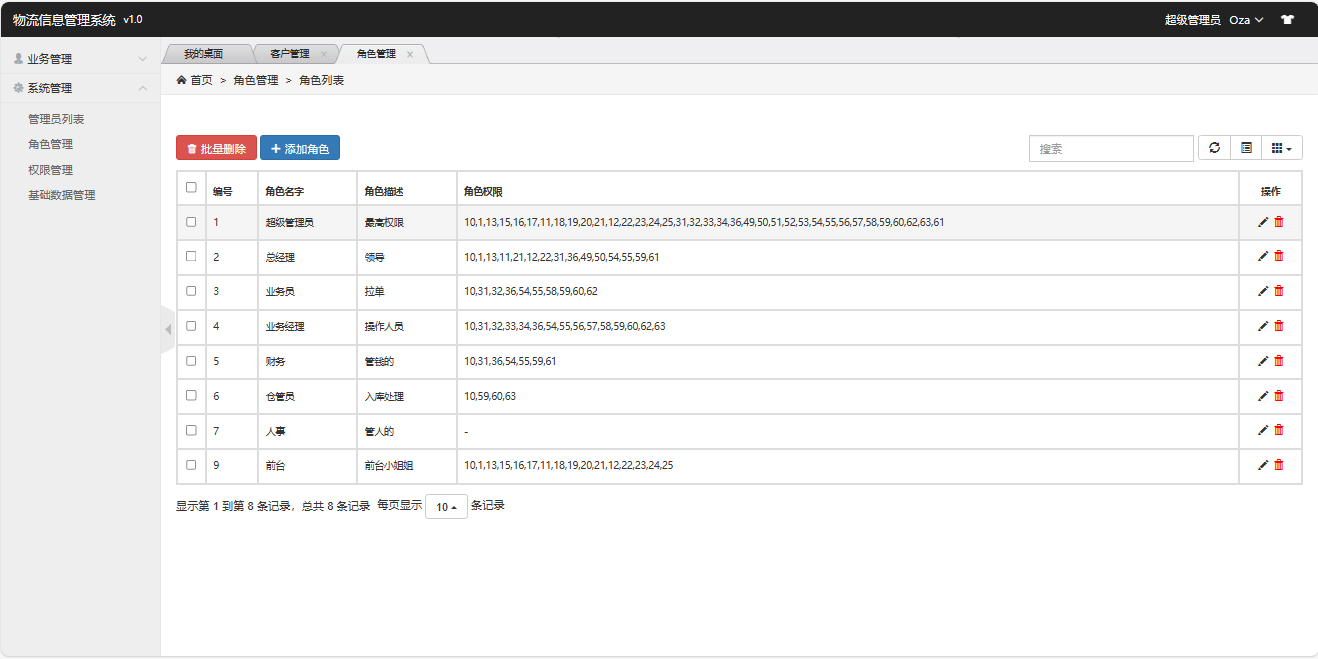Viewport: 1318px width, 659px height.
Task: Click the 角色描述 column header
Action: [406, 188]
